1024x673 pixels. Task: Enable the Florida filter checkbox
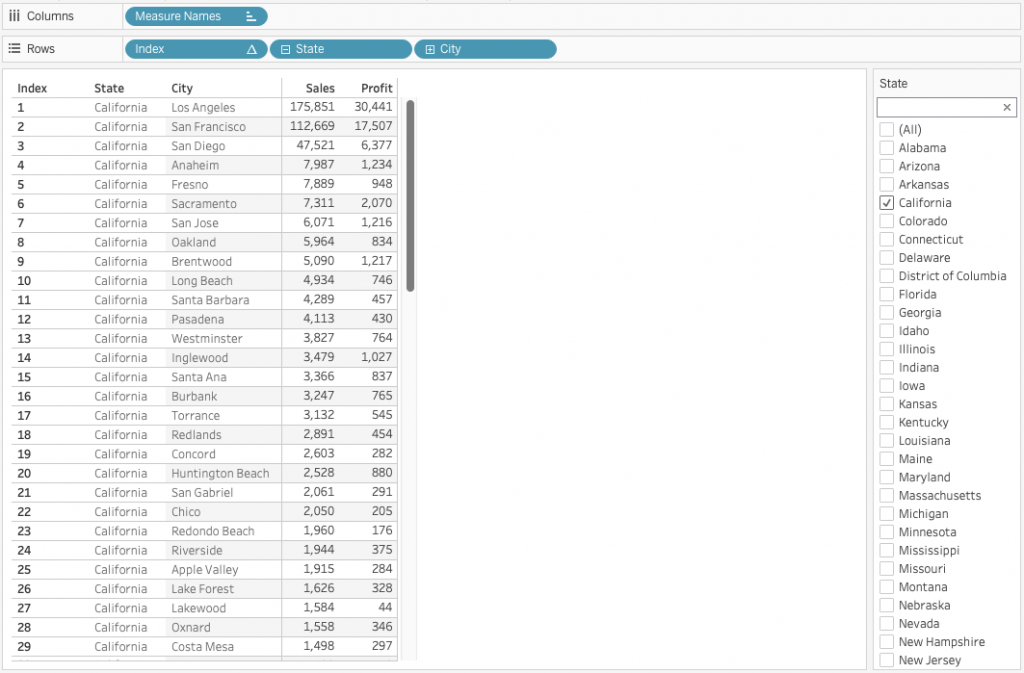[886, 295]
